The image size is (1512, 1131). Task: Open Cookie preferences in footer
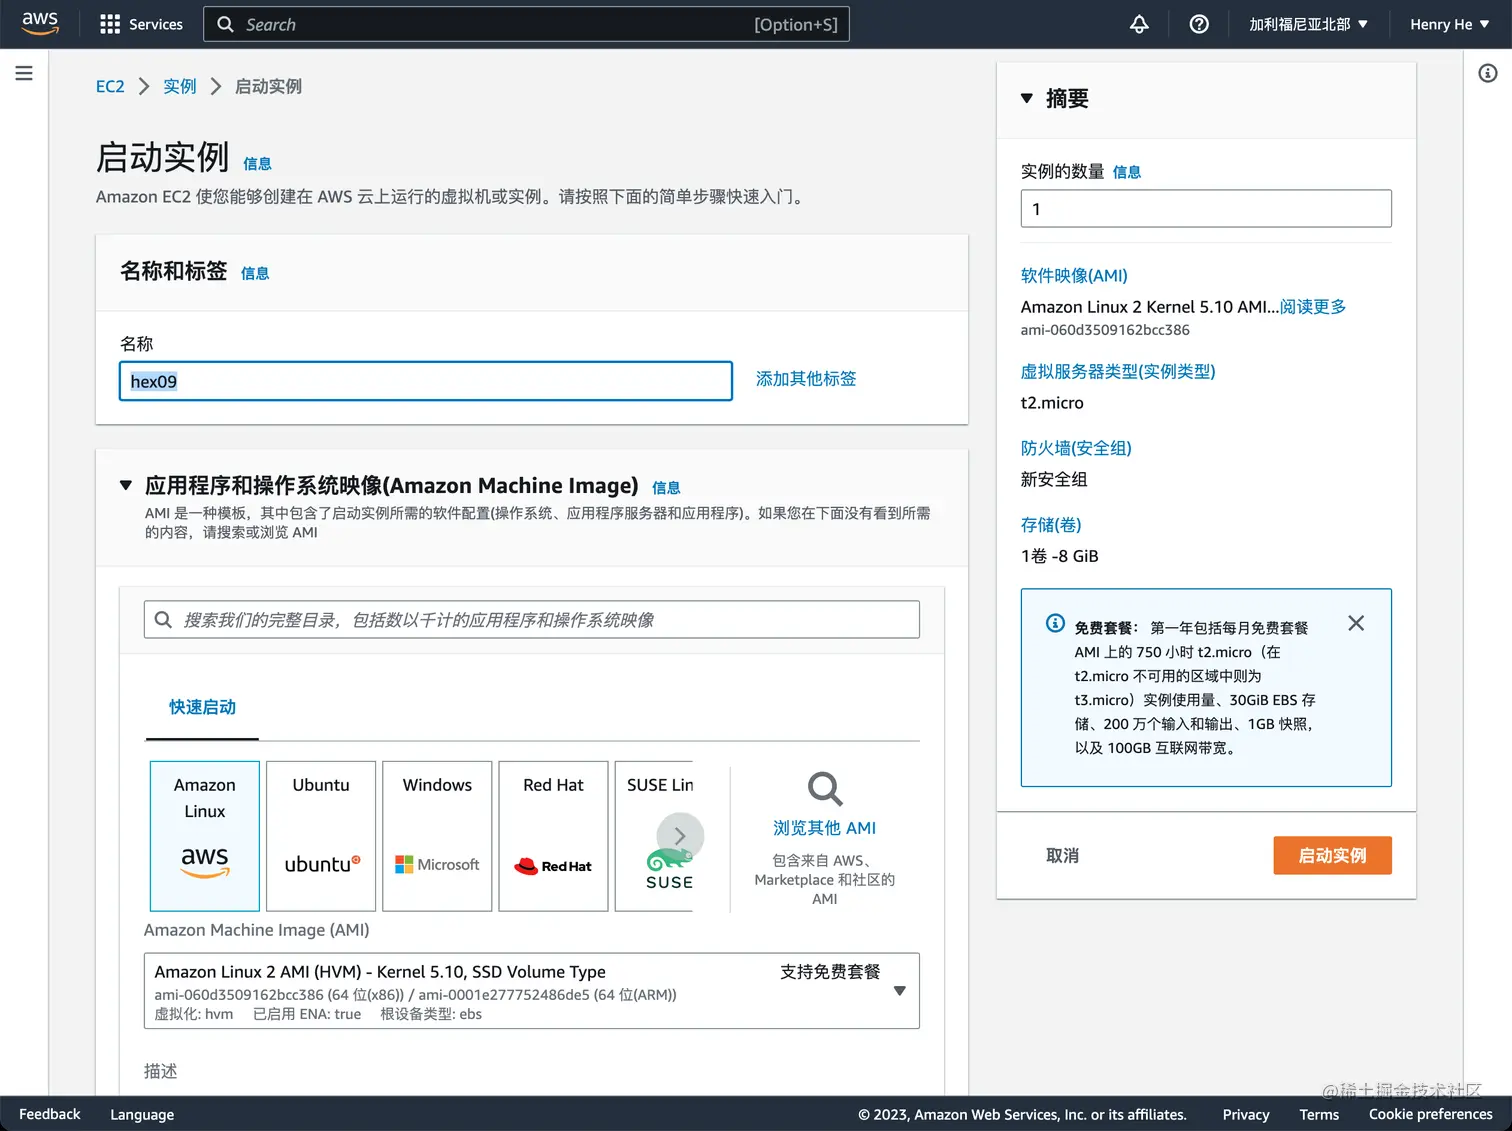[x=1431, y=1114]
